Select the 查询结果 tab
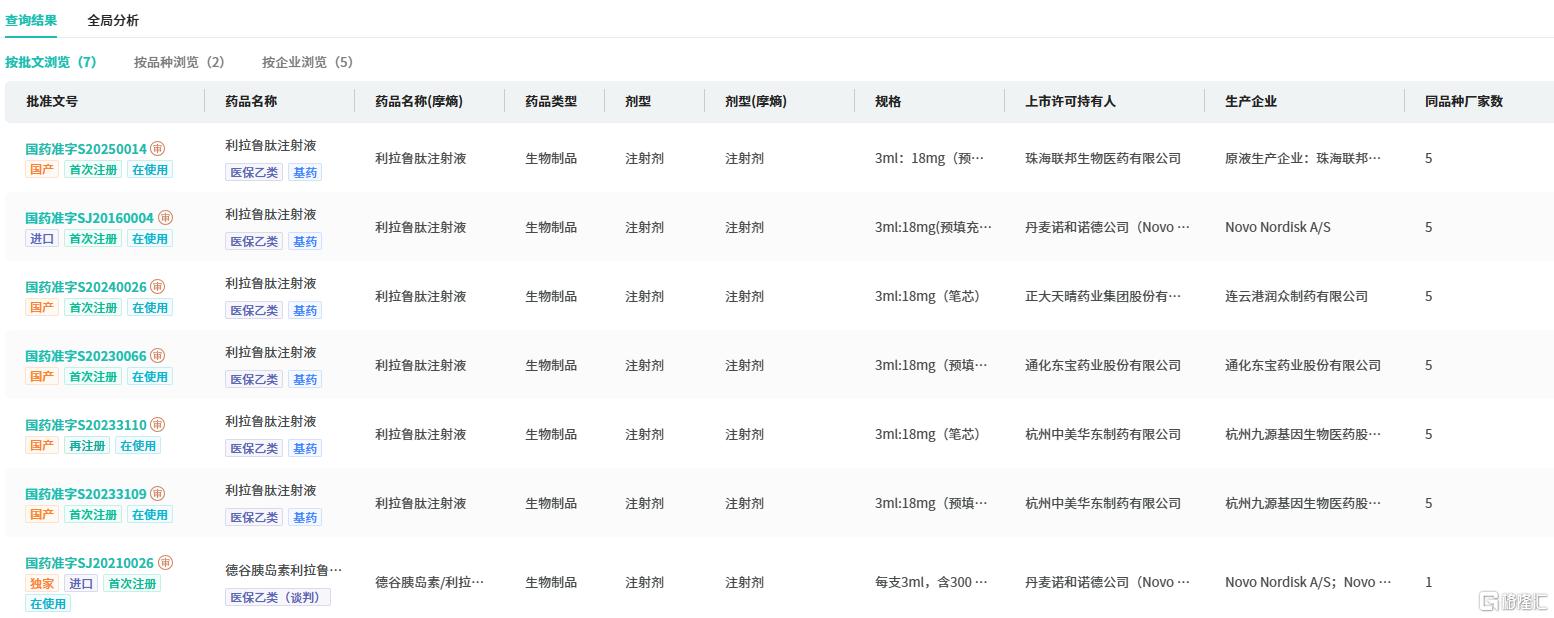1554x618 pixels. (x=31, y=20)
